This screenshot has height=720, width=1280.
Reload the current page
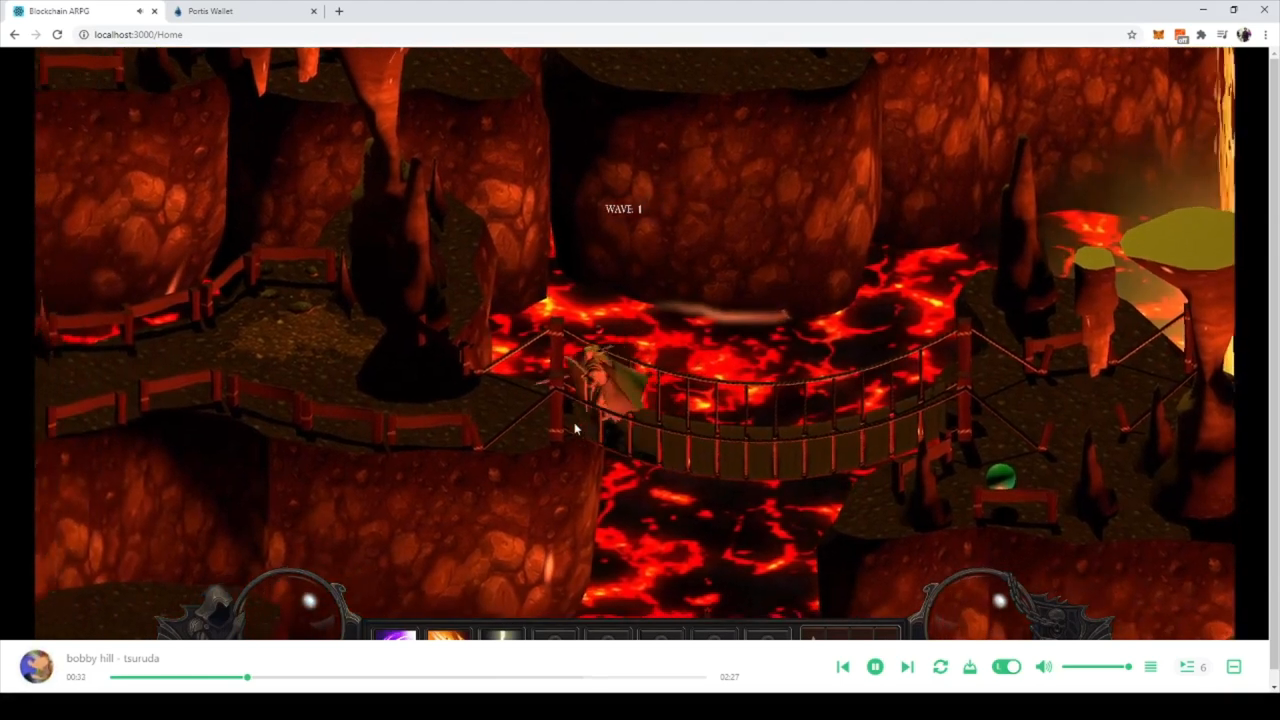[57, 34]
